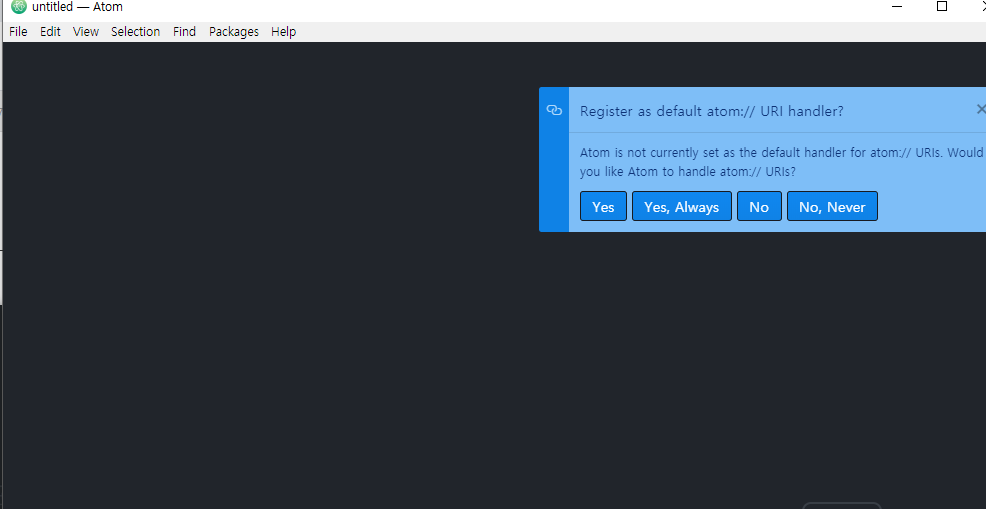Choose No, Never for URI handler

(832, 206)
